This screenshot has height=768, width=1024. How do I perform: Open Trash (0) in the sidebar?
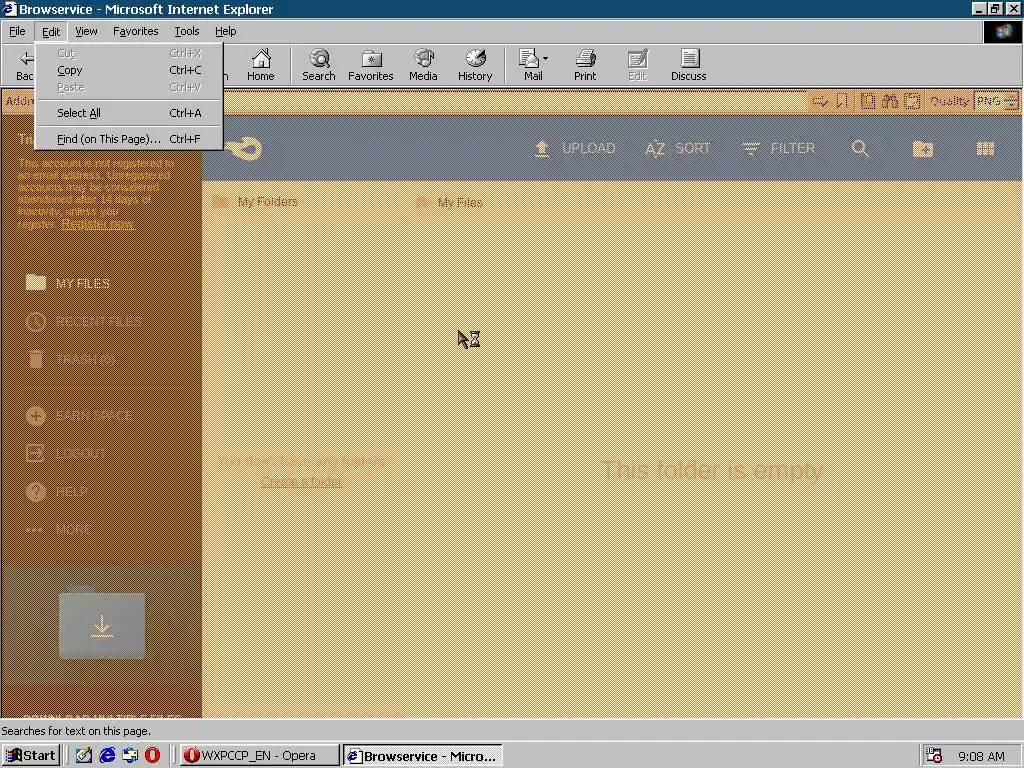(71, 359)
